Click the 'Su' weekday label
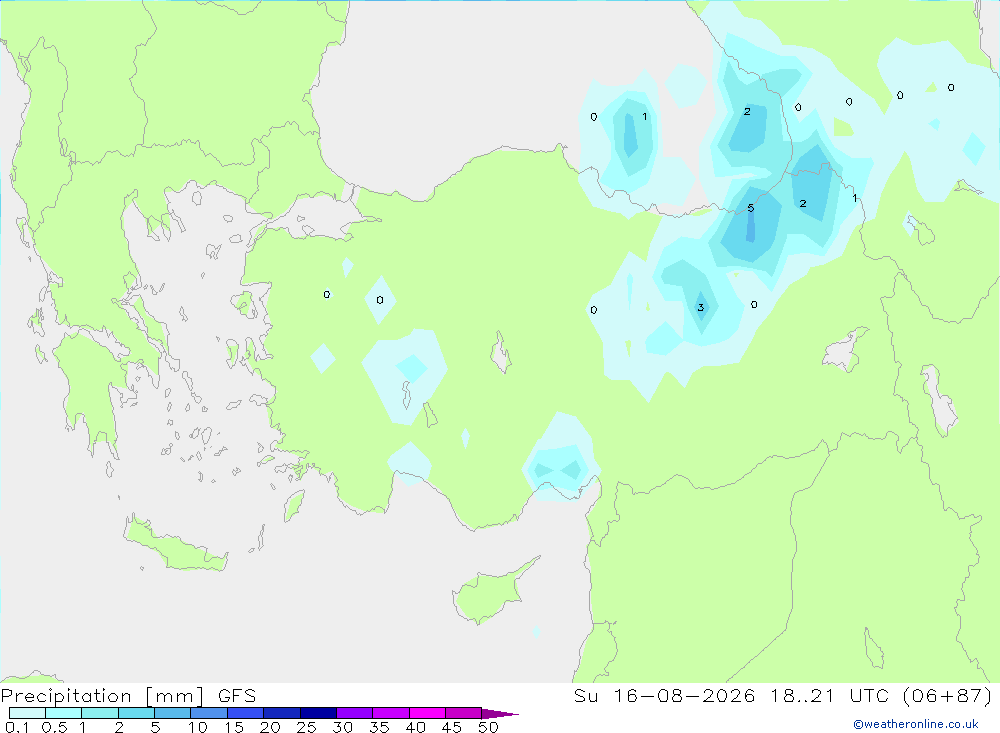The image size is (1000, 733). click(x=586, y=695)
